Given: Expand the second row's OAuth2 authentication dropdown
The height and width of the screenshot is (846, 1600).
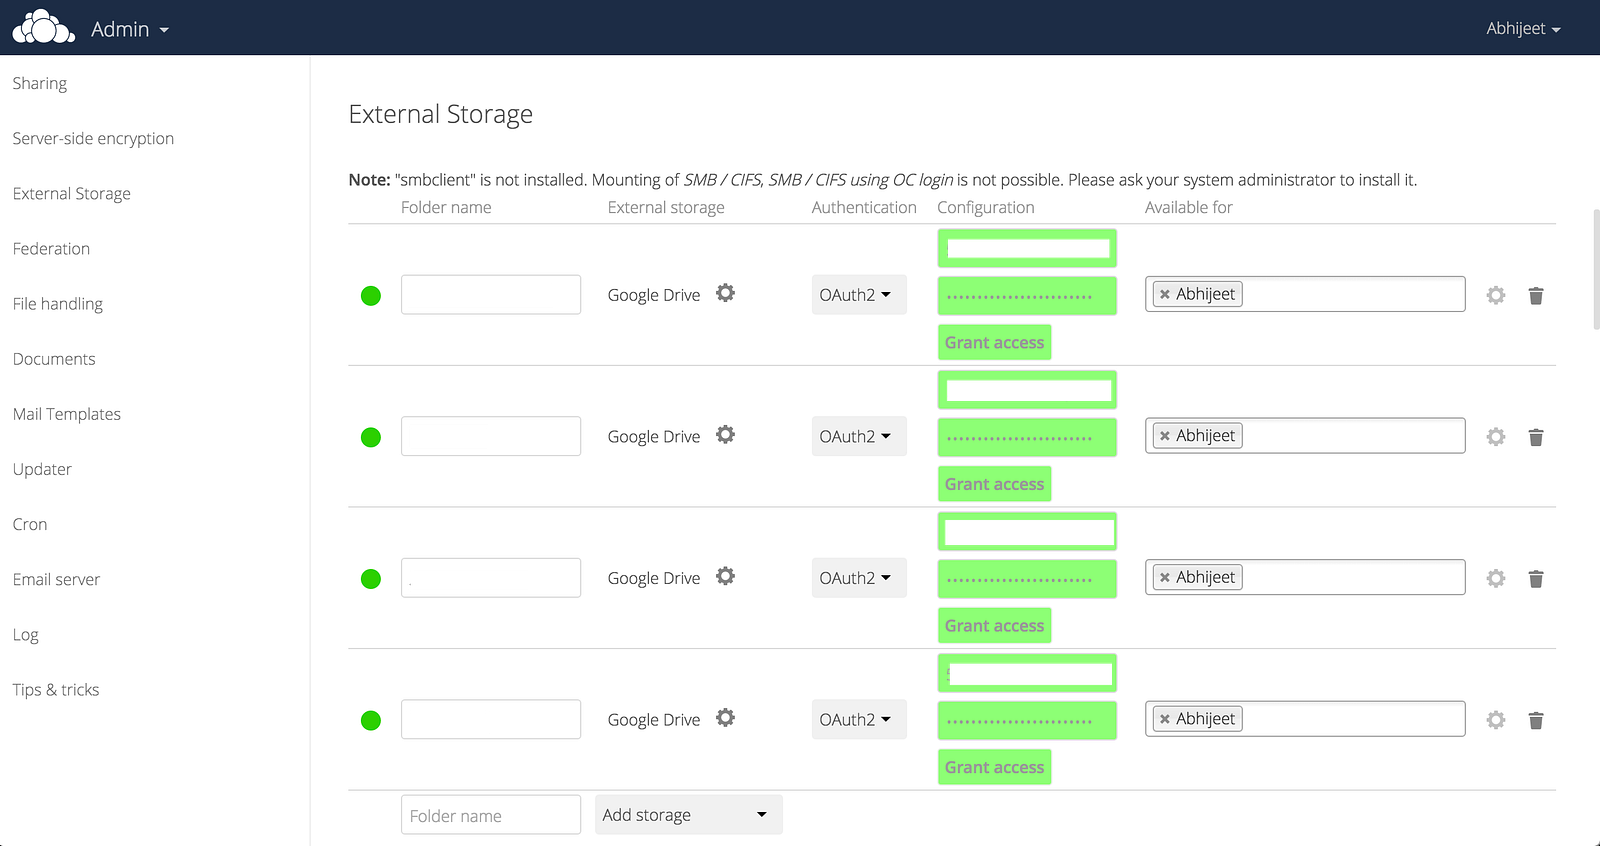Looking at the screenshot, I should [x=859, y=436].
